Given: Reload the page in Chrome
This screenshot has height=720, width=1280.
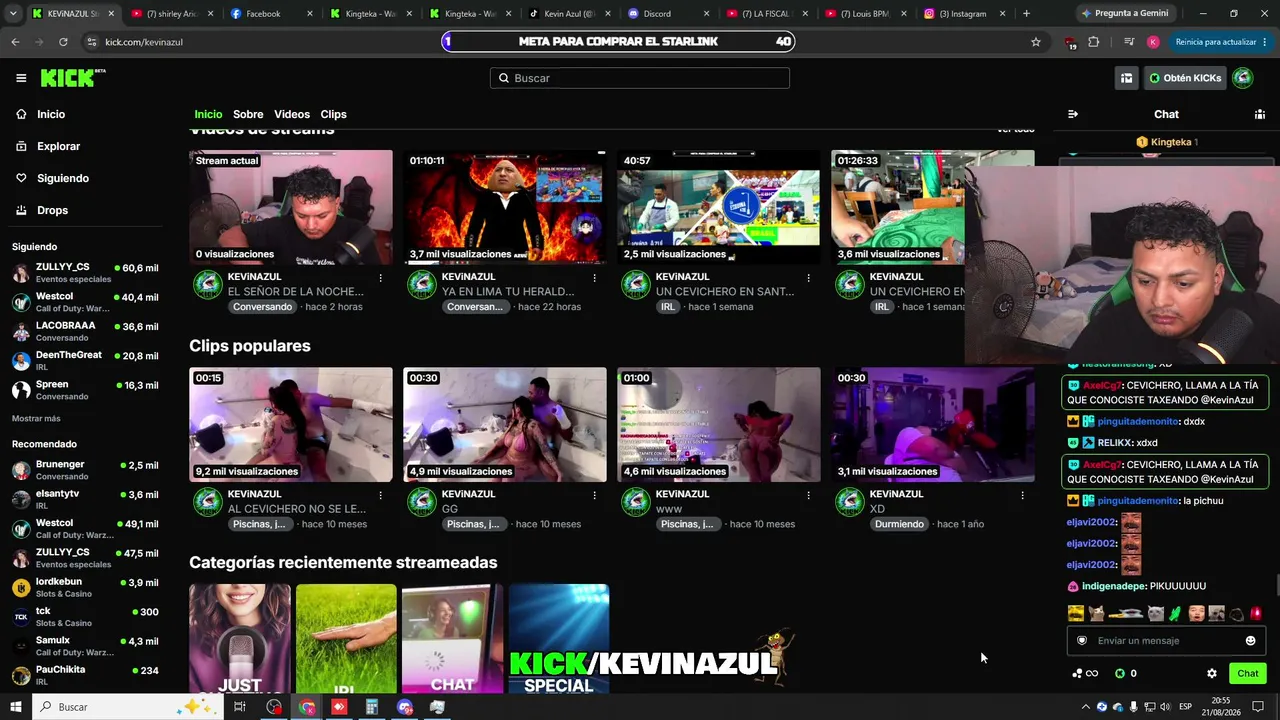Looking at the screenshot, I should pos(63,42).
